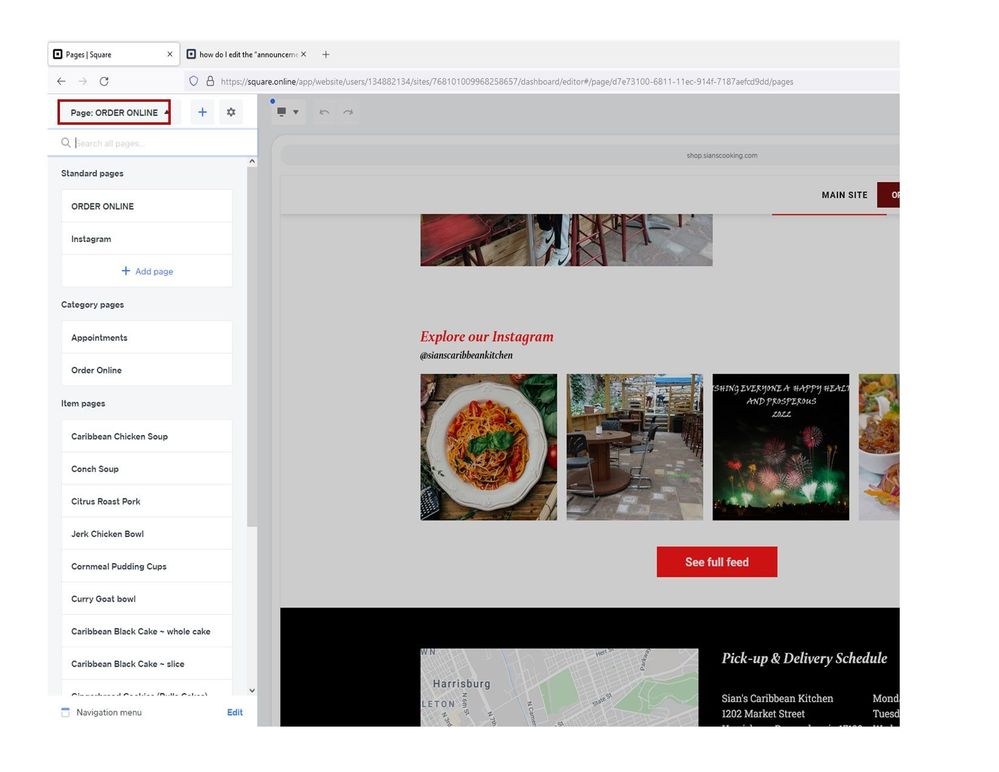Viewport: 999px width, 772px height.
Task: Switch to the 'how do I edit' tab
Action: tap(246, 54)
